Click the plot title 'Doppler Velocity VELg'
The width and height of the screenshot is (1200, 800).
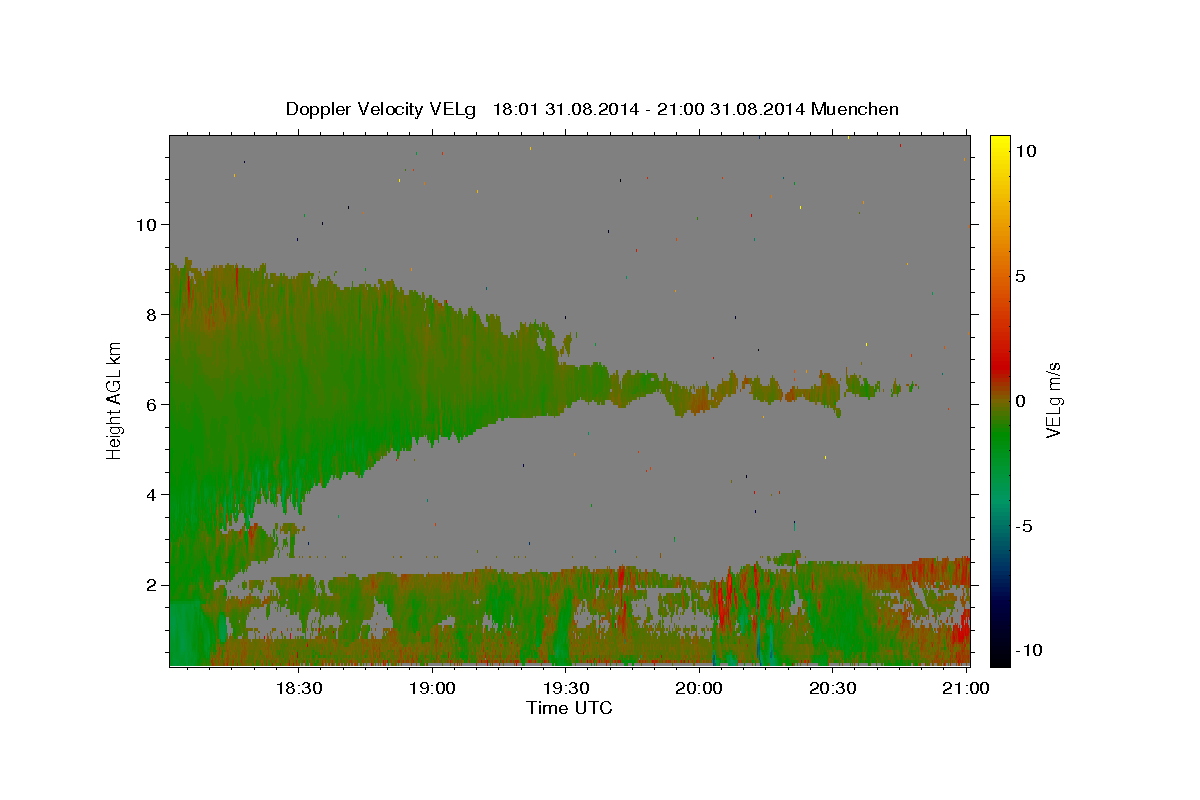(383, 109)
